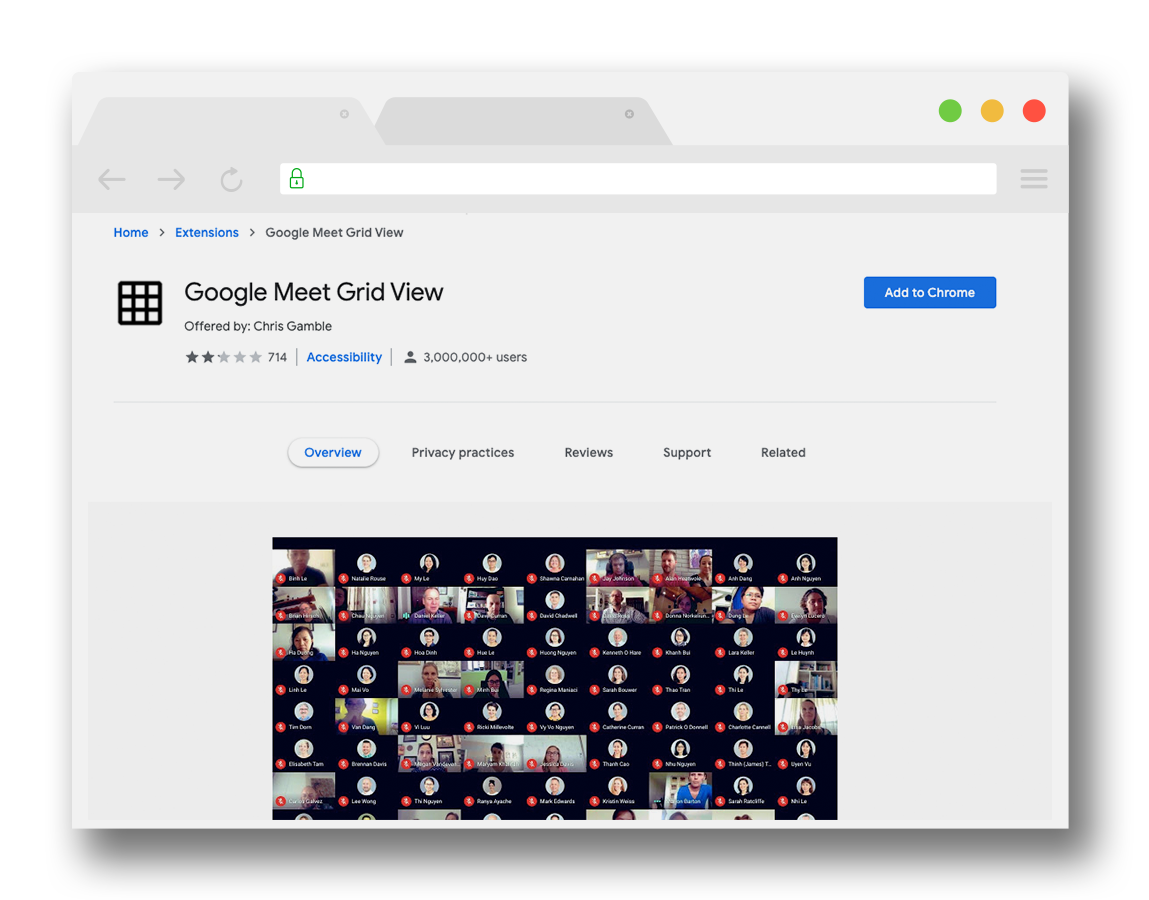The height and width of the screenshot is (900, 1149).
Task: Close the first browser tab
Action: coord(344,114)
